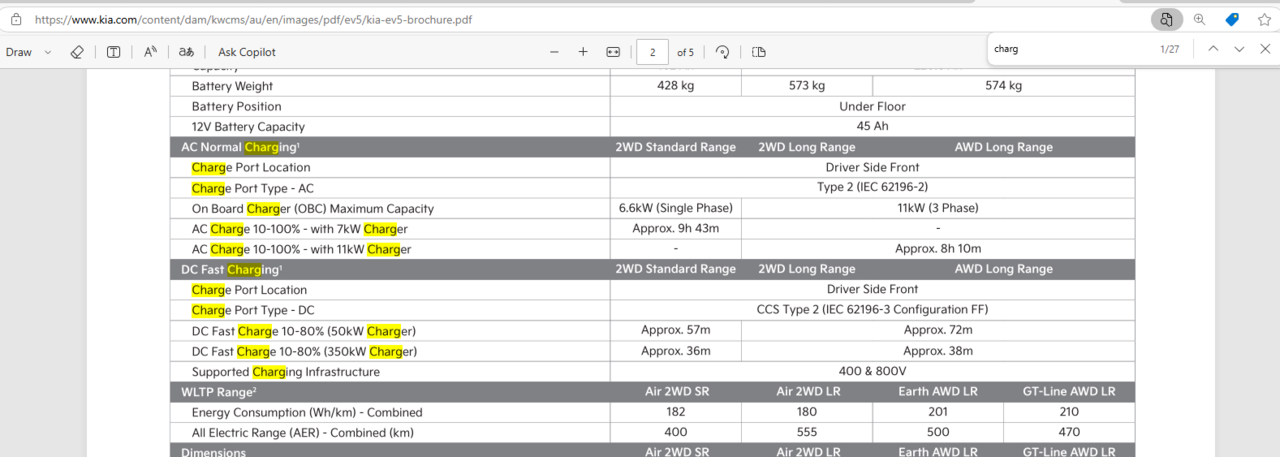1280x457 pixels.
Task: Click the Add text tool icon
Action: [114, 52]
